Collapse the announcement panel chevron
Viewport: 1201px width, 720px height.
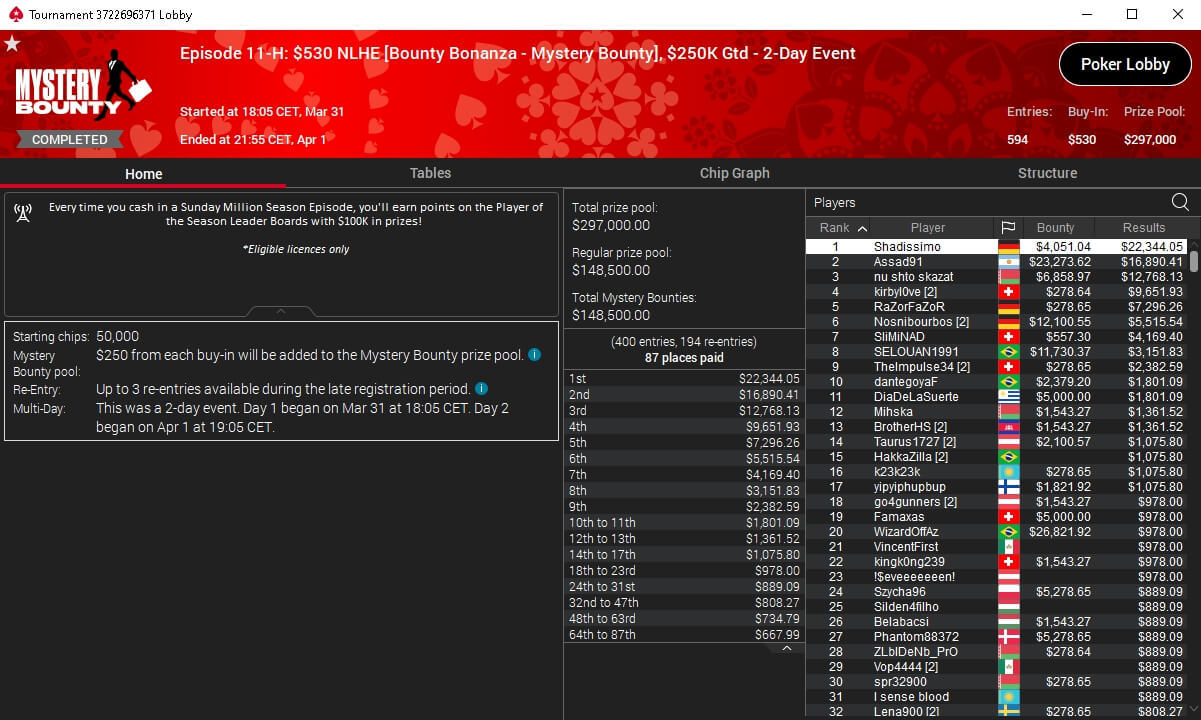[x=281, y=311]
